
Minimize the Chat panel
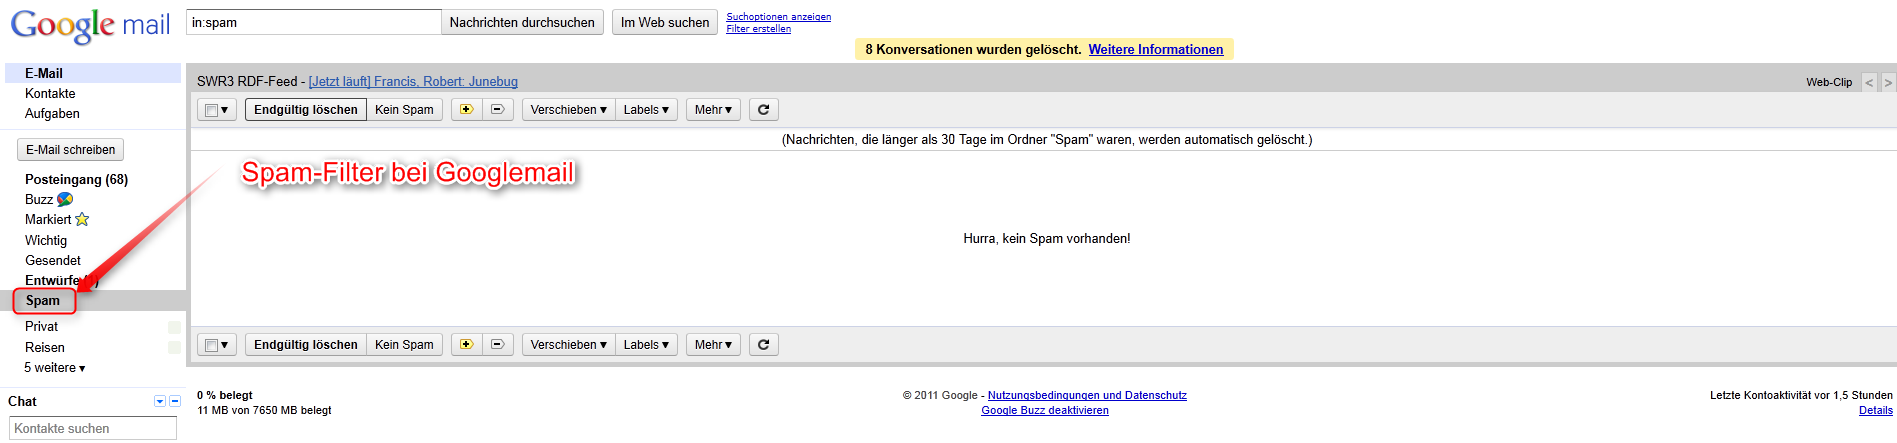175,401
